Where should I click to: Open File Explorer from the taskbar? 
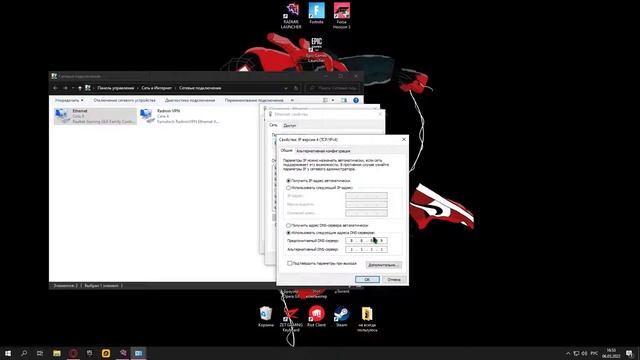coord(57,353)
